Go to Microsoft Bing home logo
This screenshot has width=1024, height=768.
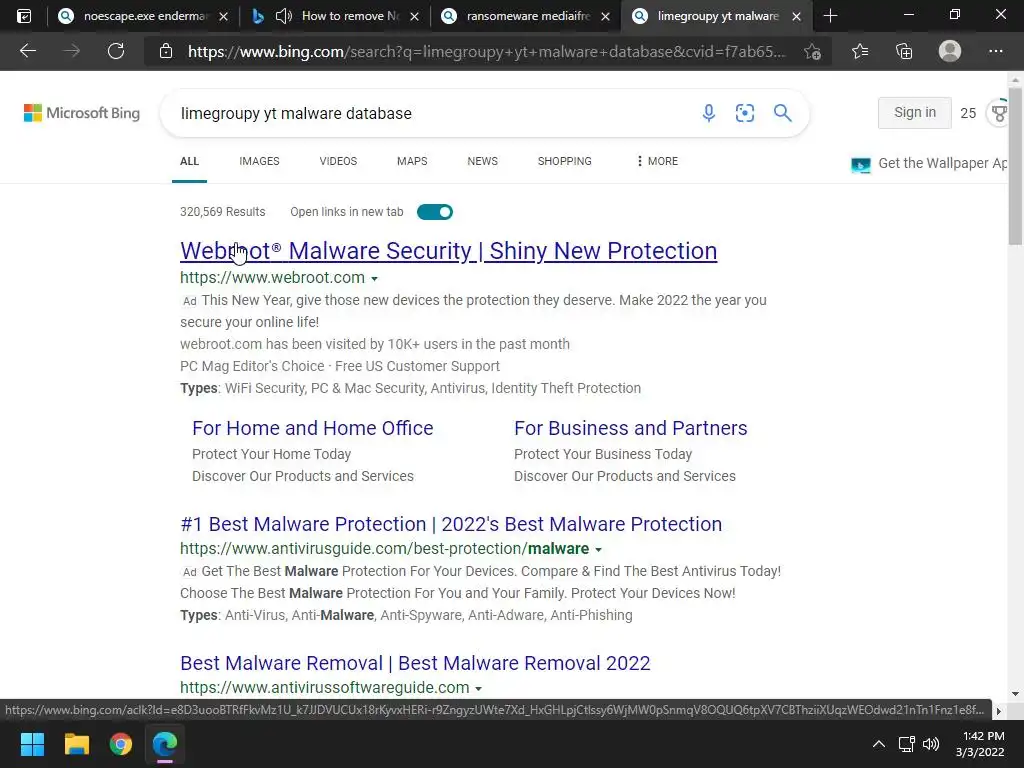click(x=82, y=113)
